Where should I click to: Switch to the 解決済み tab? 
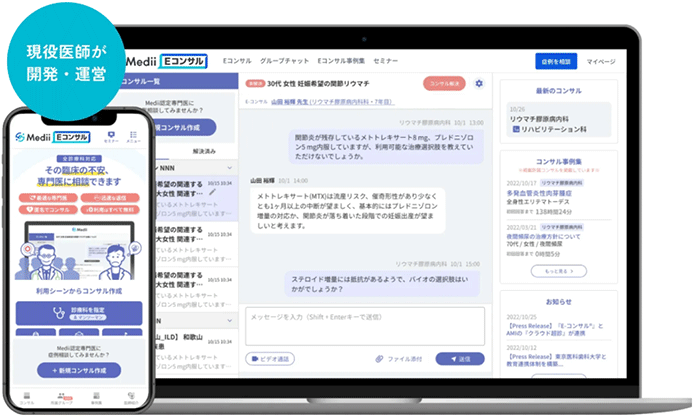click(x=203, y=150)
